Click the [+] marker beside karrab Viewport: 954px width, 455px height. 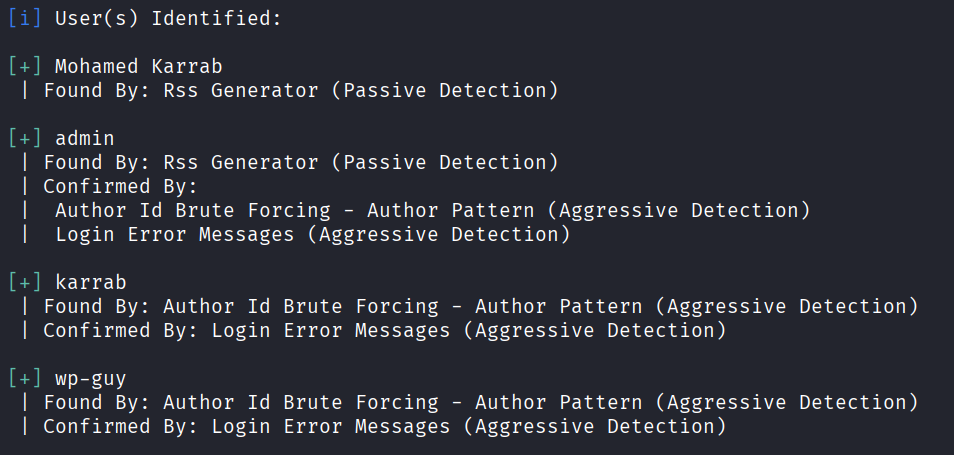(25, 282)
